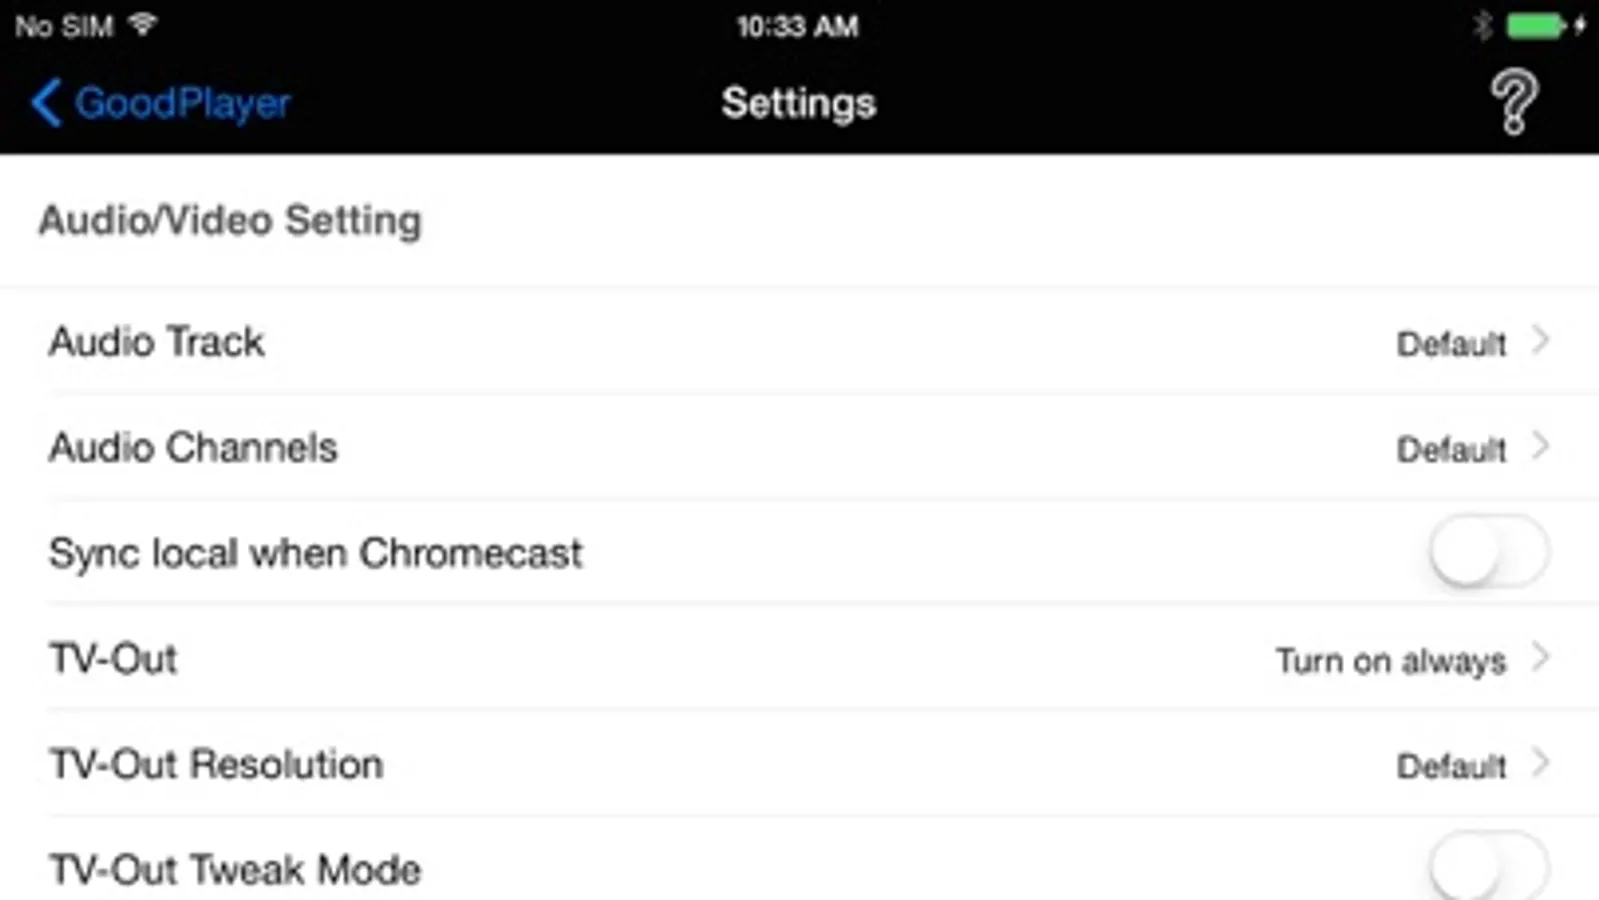This screenshot has width=1599, height=900.
Task: Change the "Turn on always" TV-Out value
Action: click(1390, 661)
